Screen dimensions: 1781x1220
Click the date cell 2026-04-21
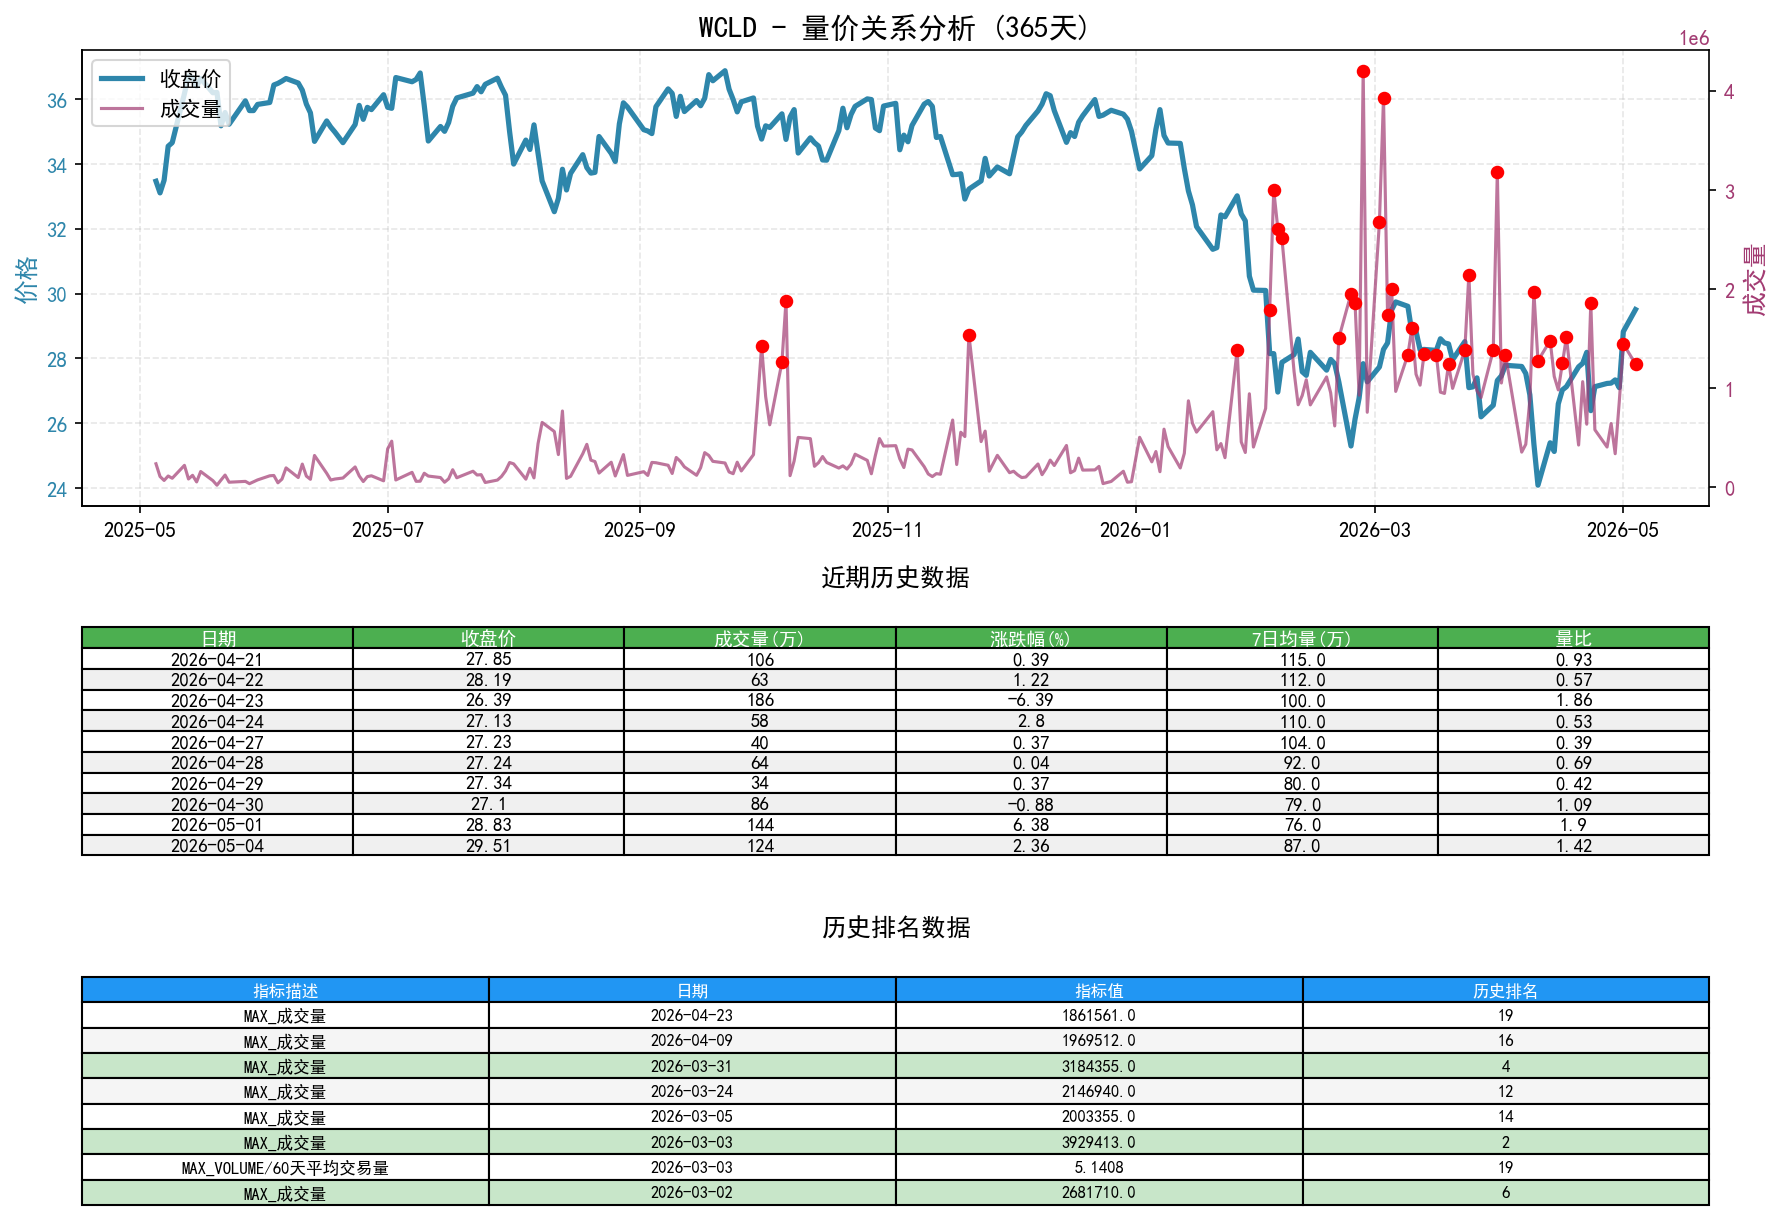(217, 659)
